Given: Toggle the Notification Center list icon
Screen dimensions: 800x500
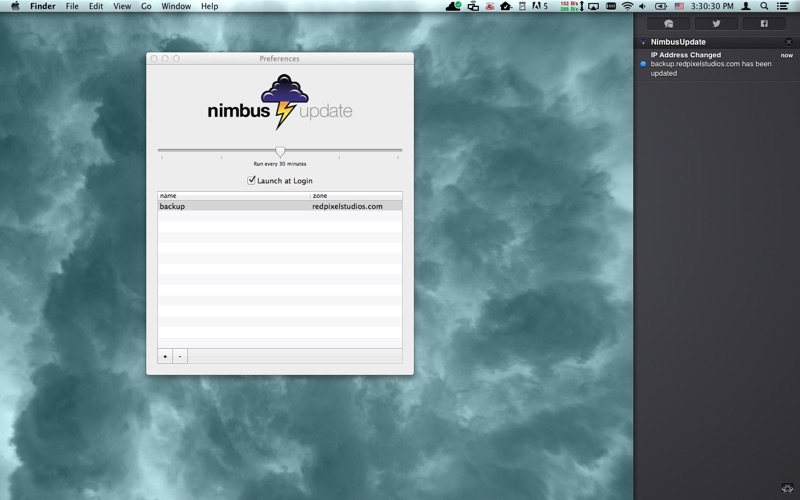Looking at the screenshot, I should pyautogui.click(x=783, y=6).
